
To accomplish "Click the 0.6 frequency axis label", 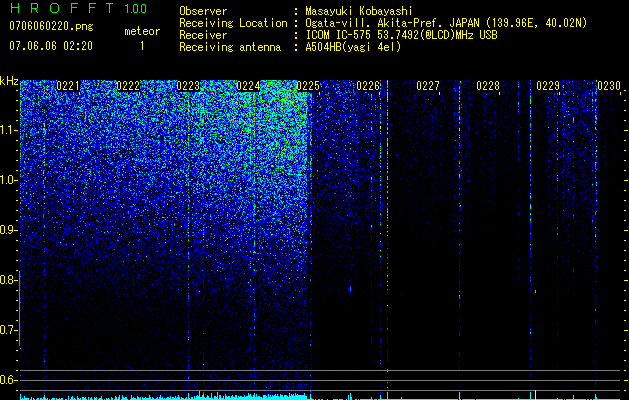I will [x=9, y=380].
